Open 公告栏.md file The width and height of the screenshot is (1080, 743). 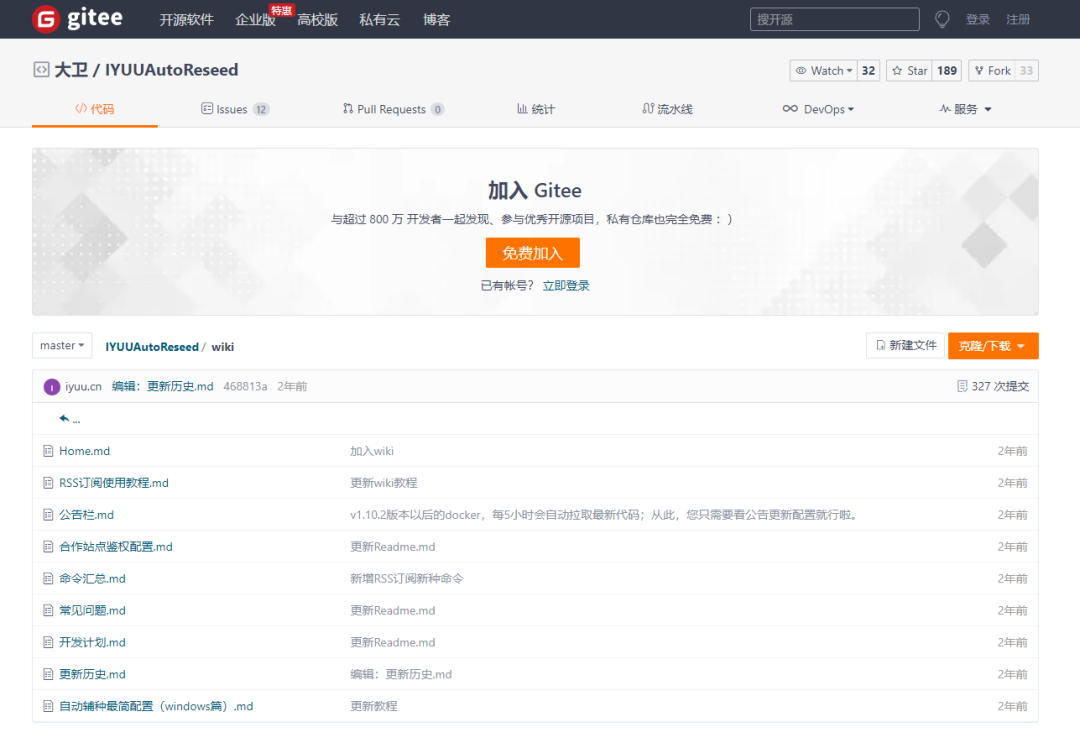click(x=86, y=514)
